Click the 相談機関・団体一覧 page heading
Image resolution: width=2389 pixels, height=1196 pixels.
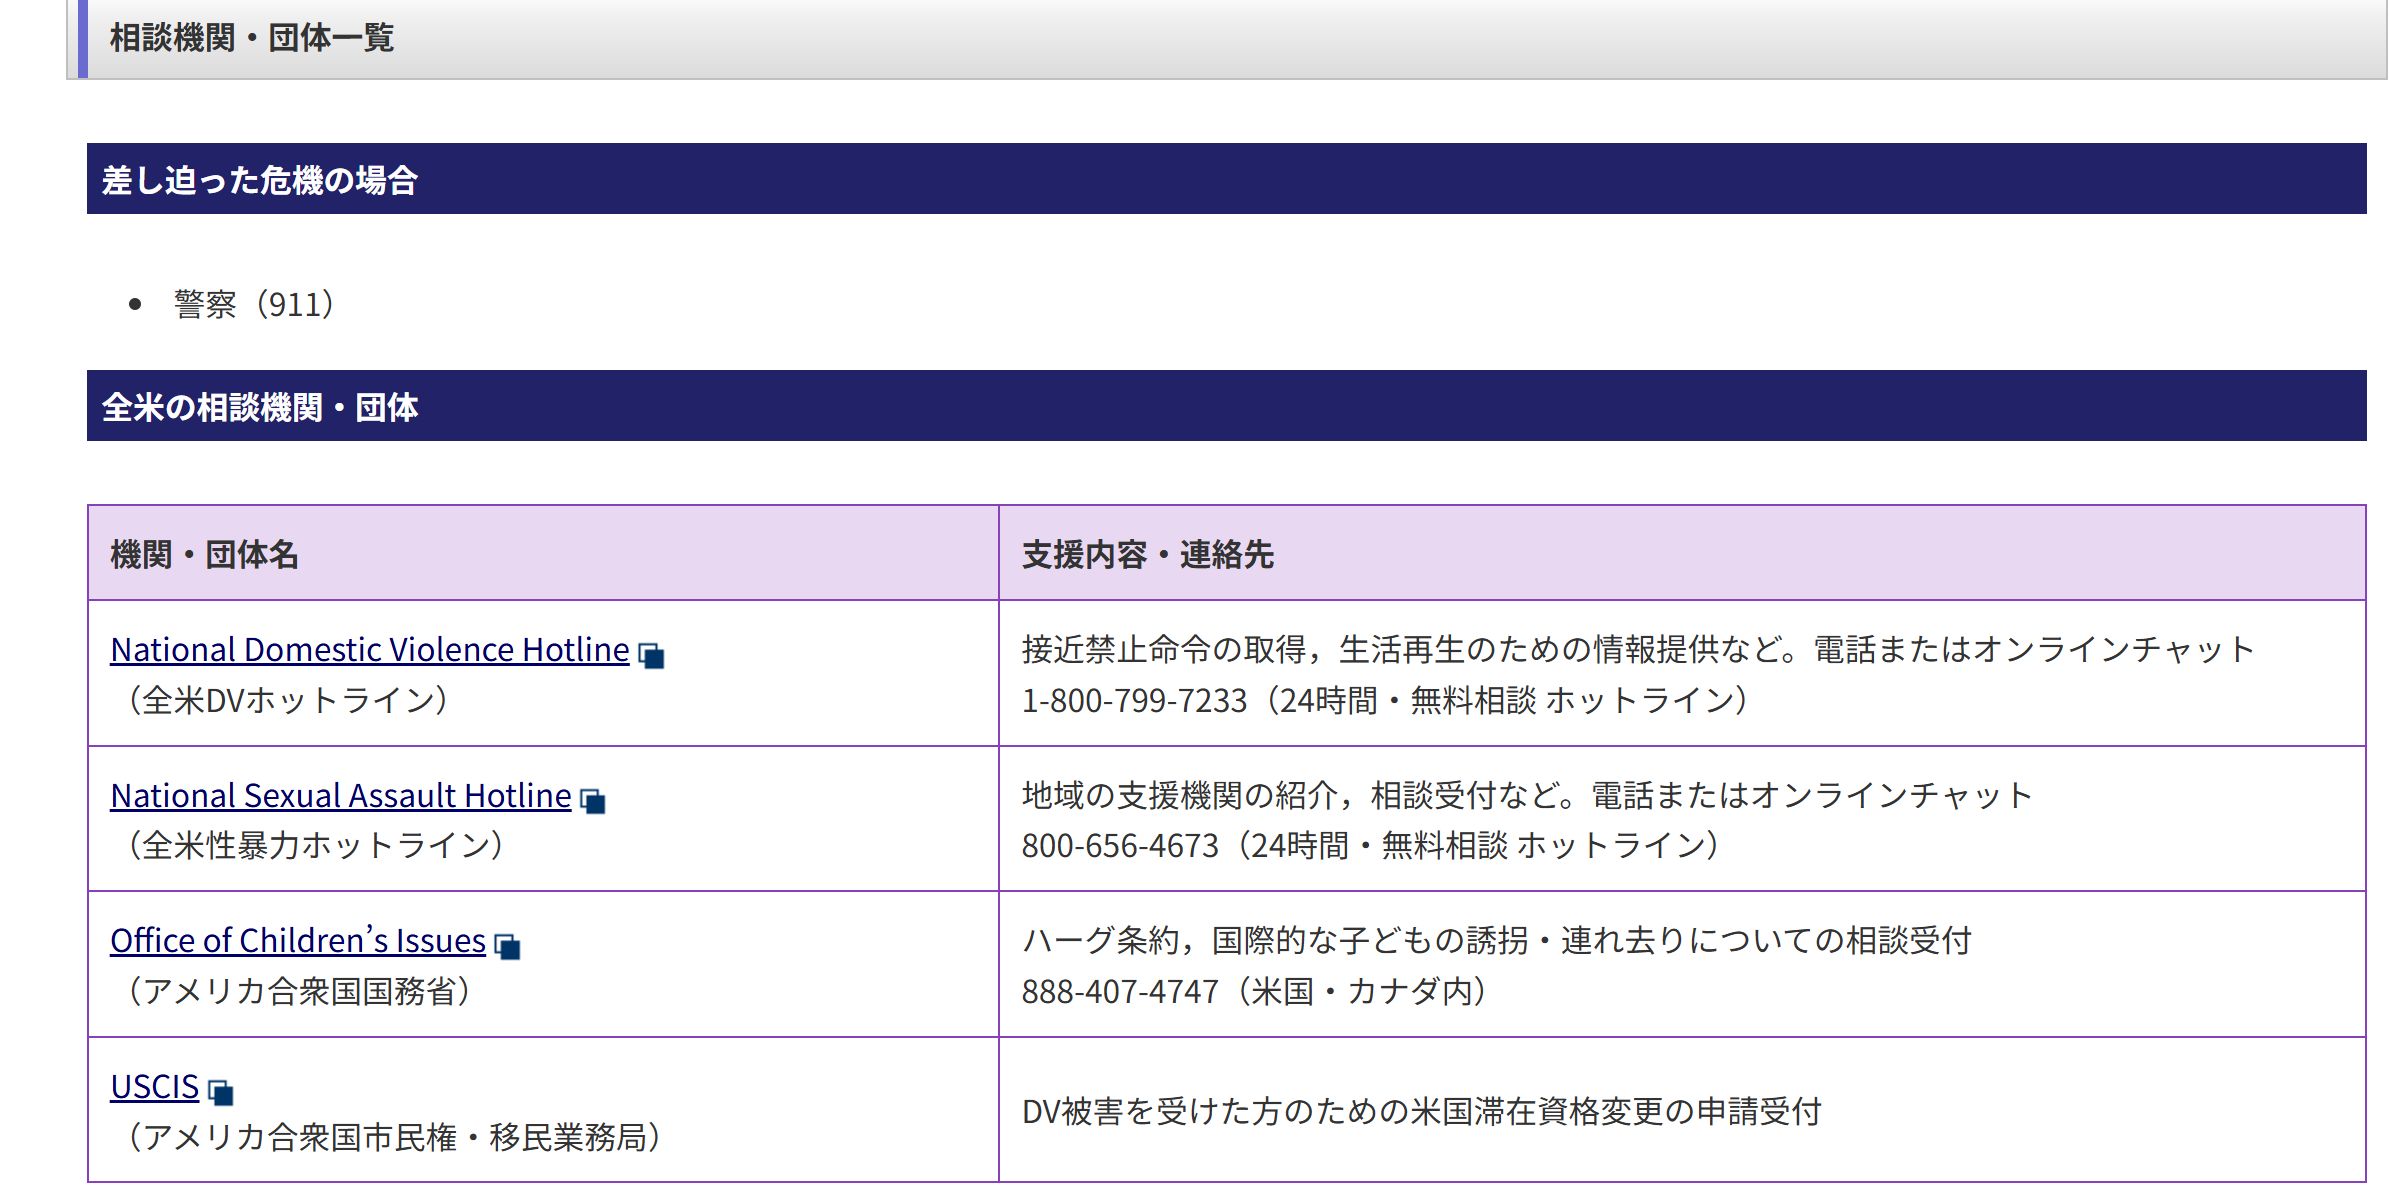(251, 38)
